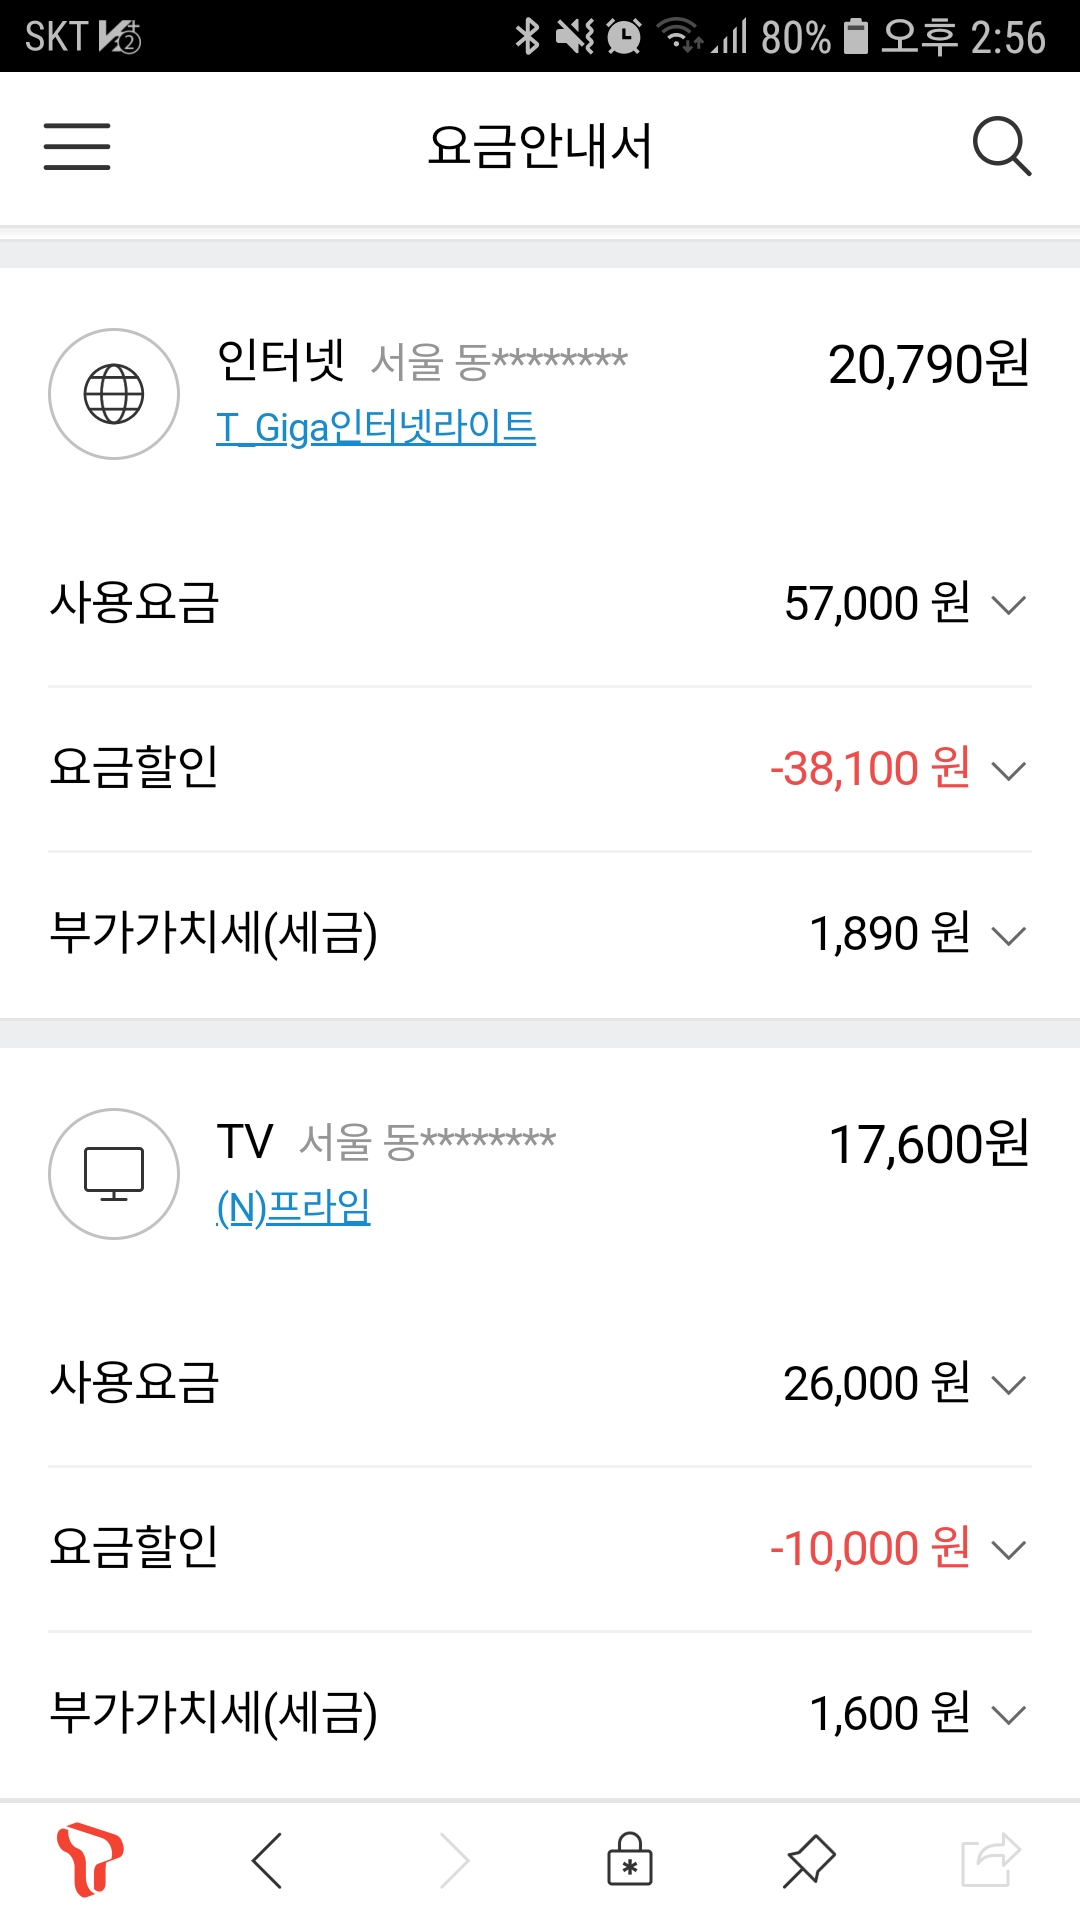
Task: Tap the share icon in bottom bar
Action: 990,1860
